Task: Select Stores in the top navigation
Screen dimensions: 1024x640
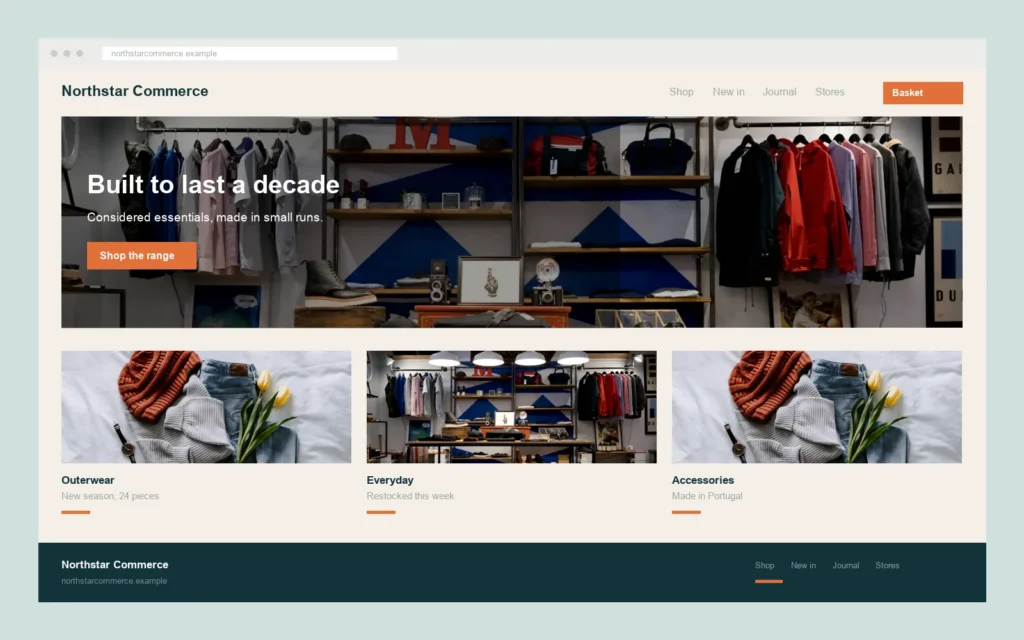Action: point(829,92)
